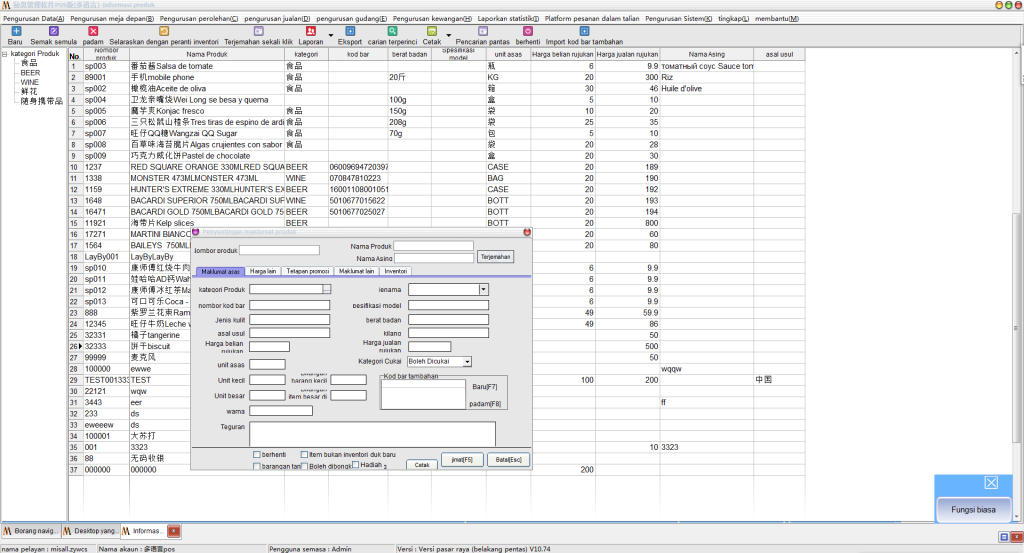
Task: Click the Eksport toolbar icon
Action: coord(350,31)
